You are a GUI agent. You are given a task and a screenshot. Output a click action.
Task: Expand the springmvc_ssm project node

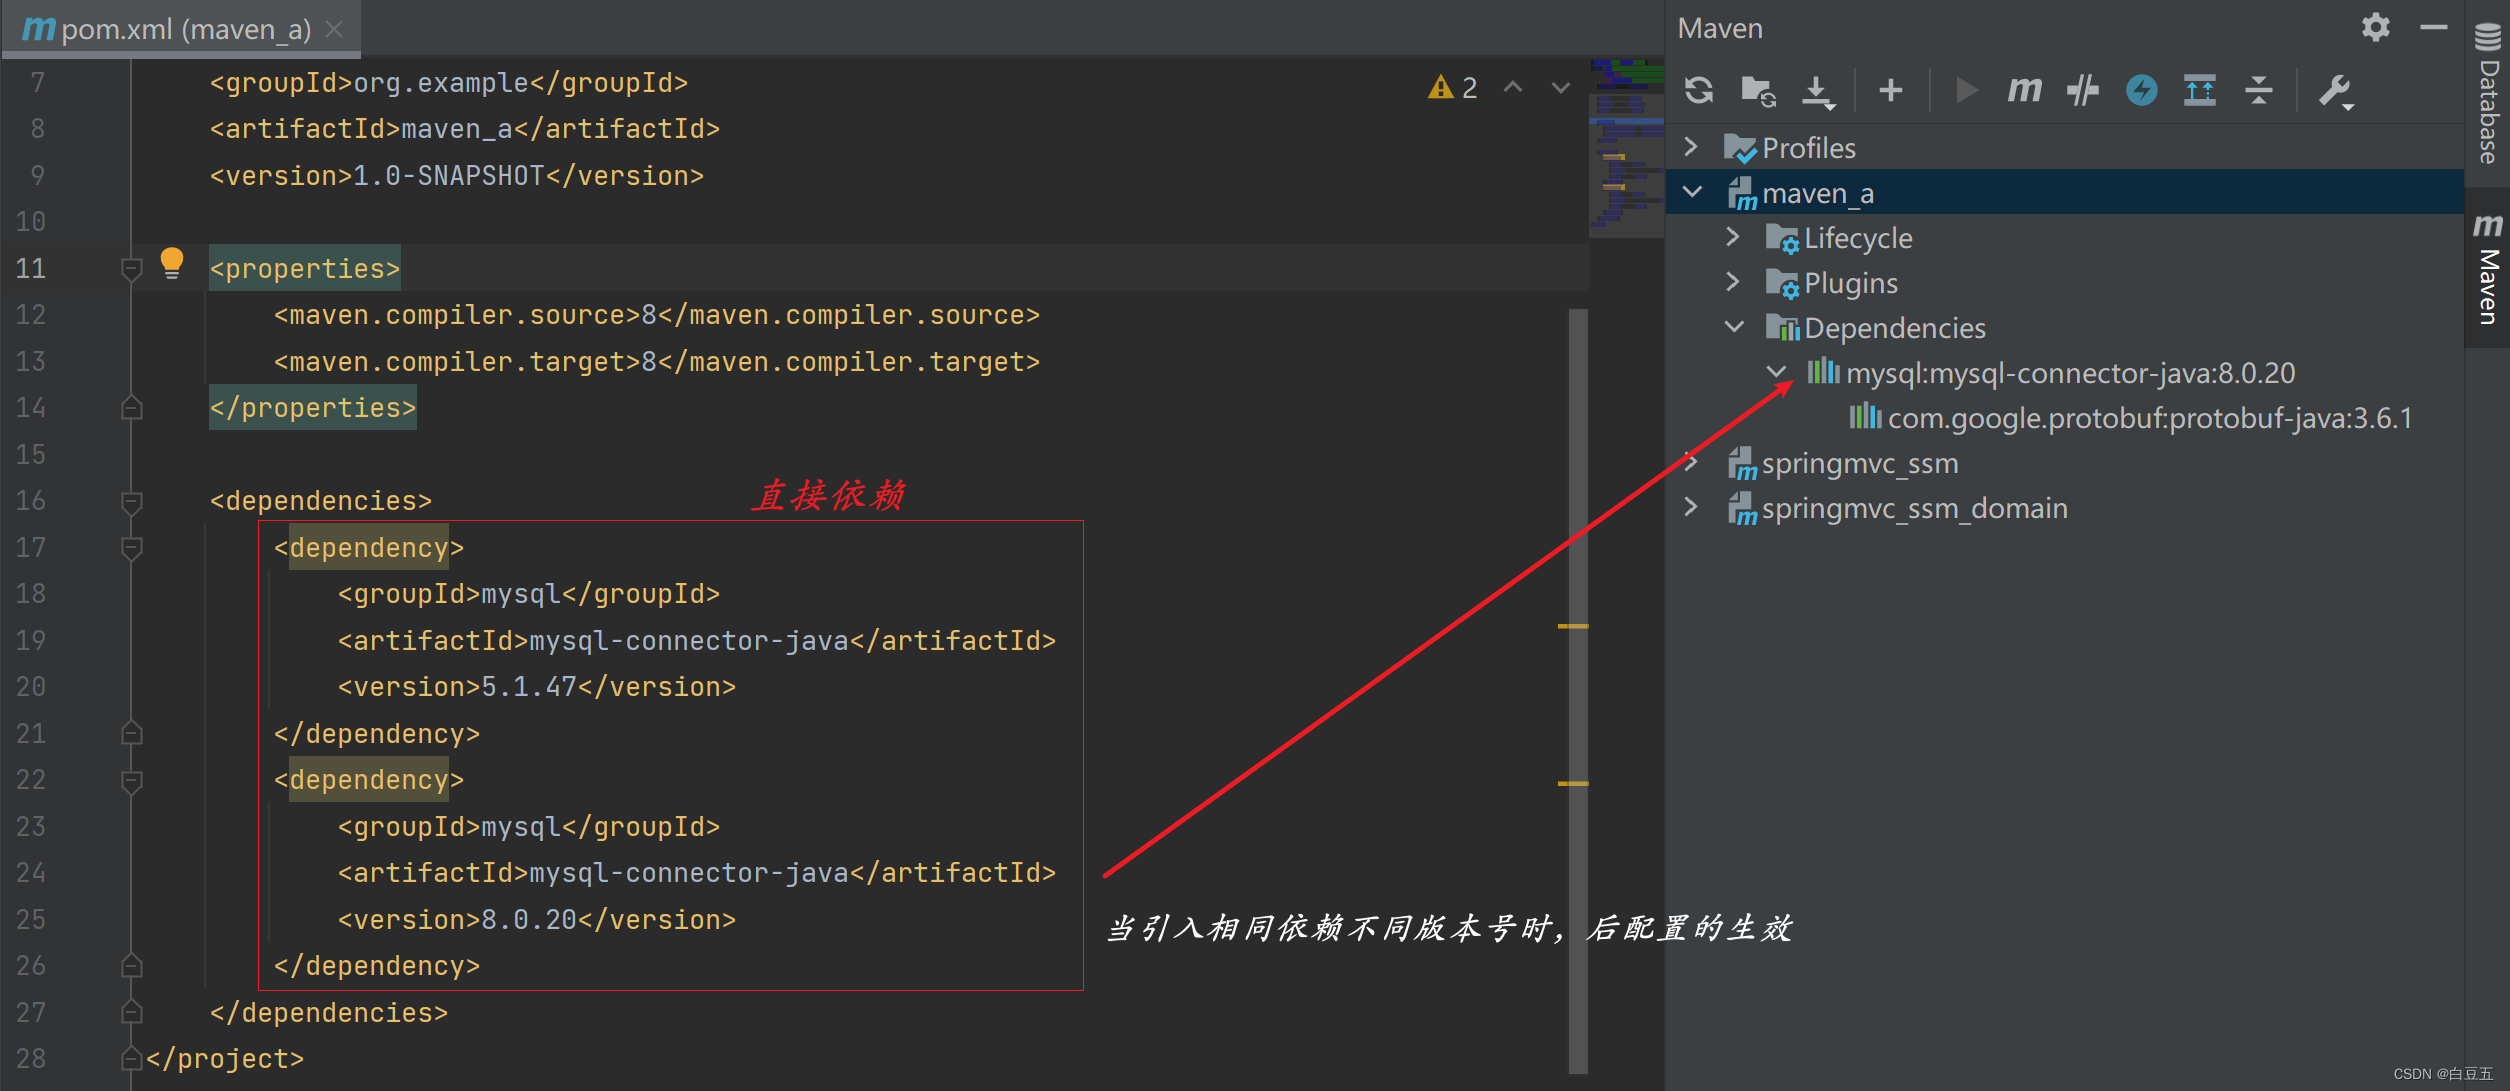[x=1691, y=462]
